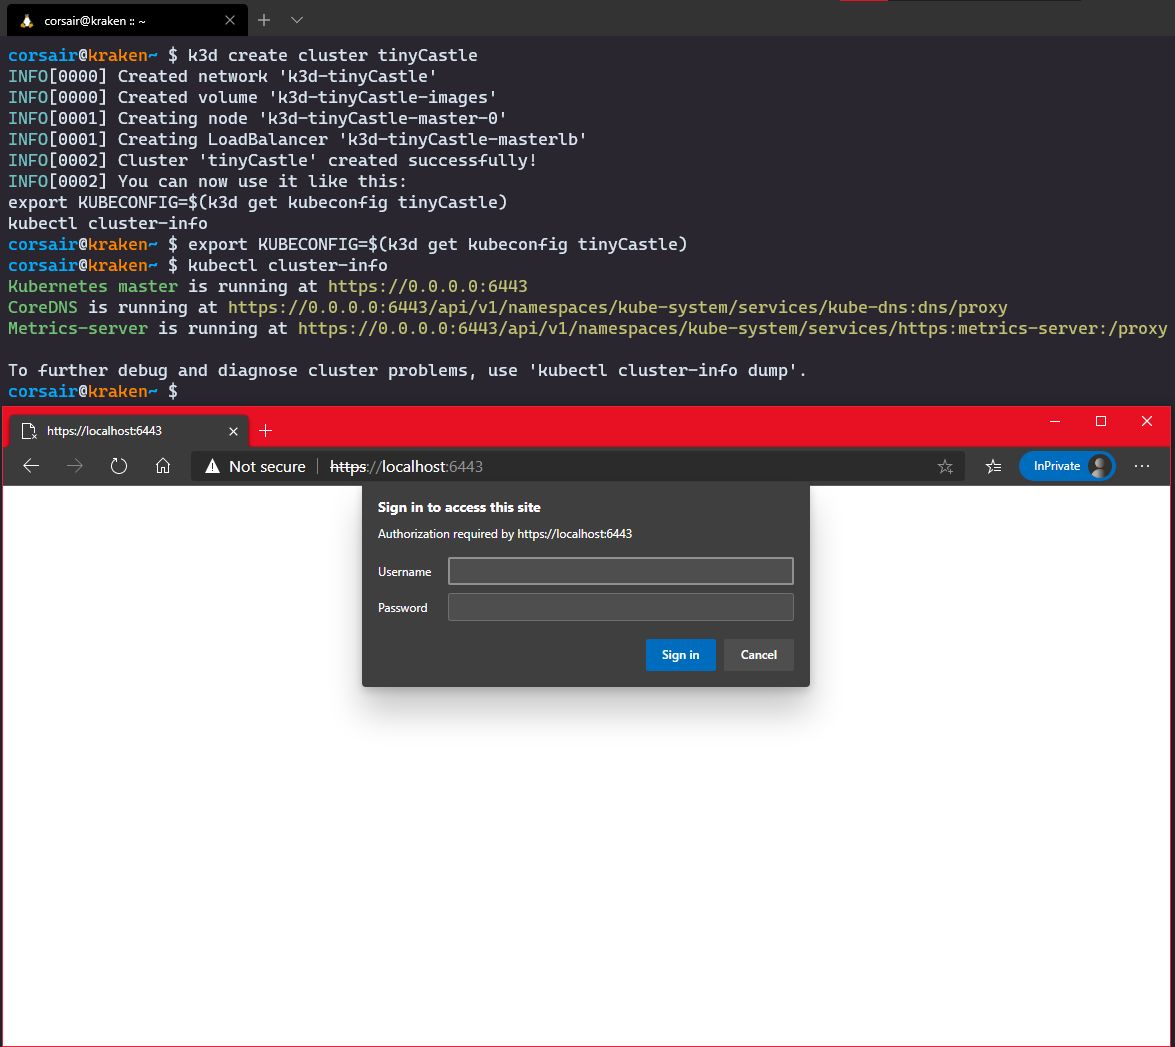
Task: Click the browser Forward arrow
Action: (x=75, y=466)
